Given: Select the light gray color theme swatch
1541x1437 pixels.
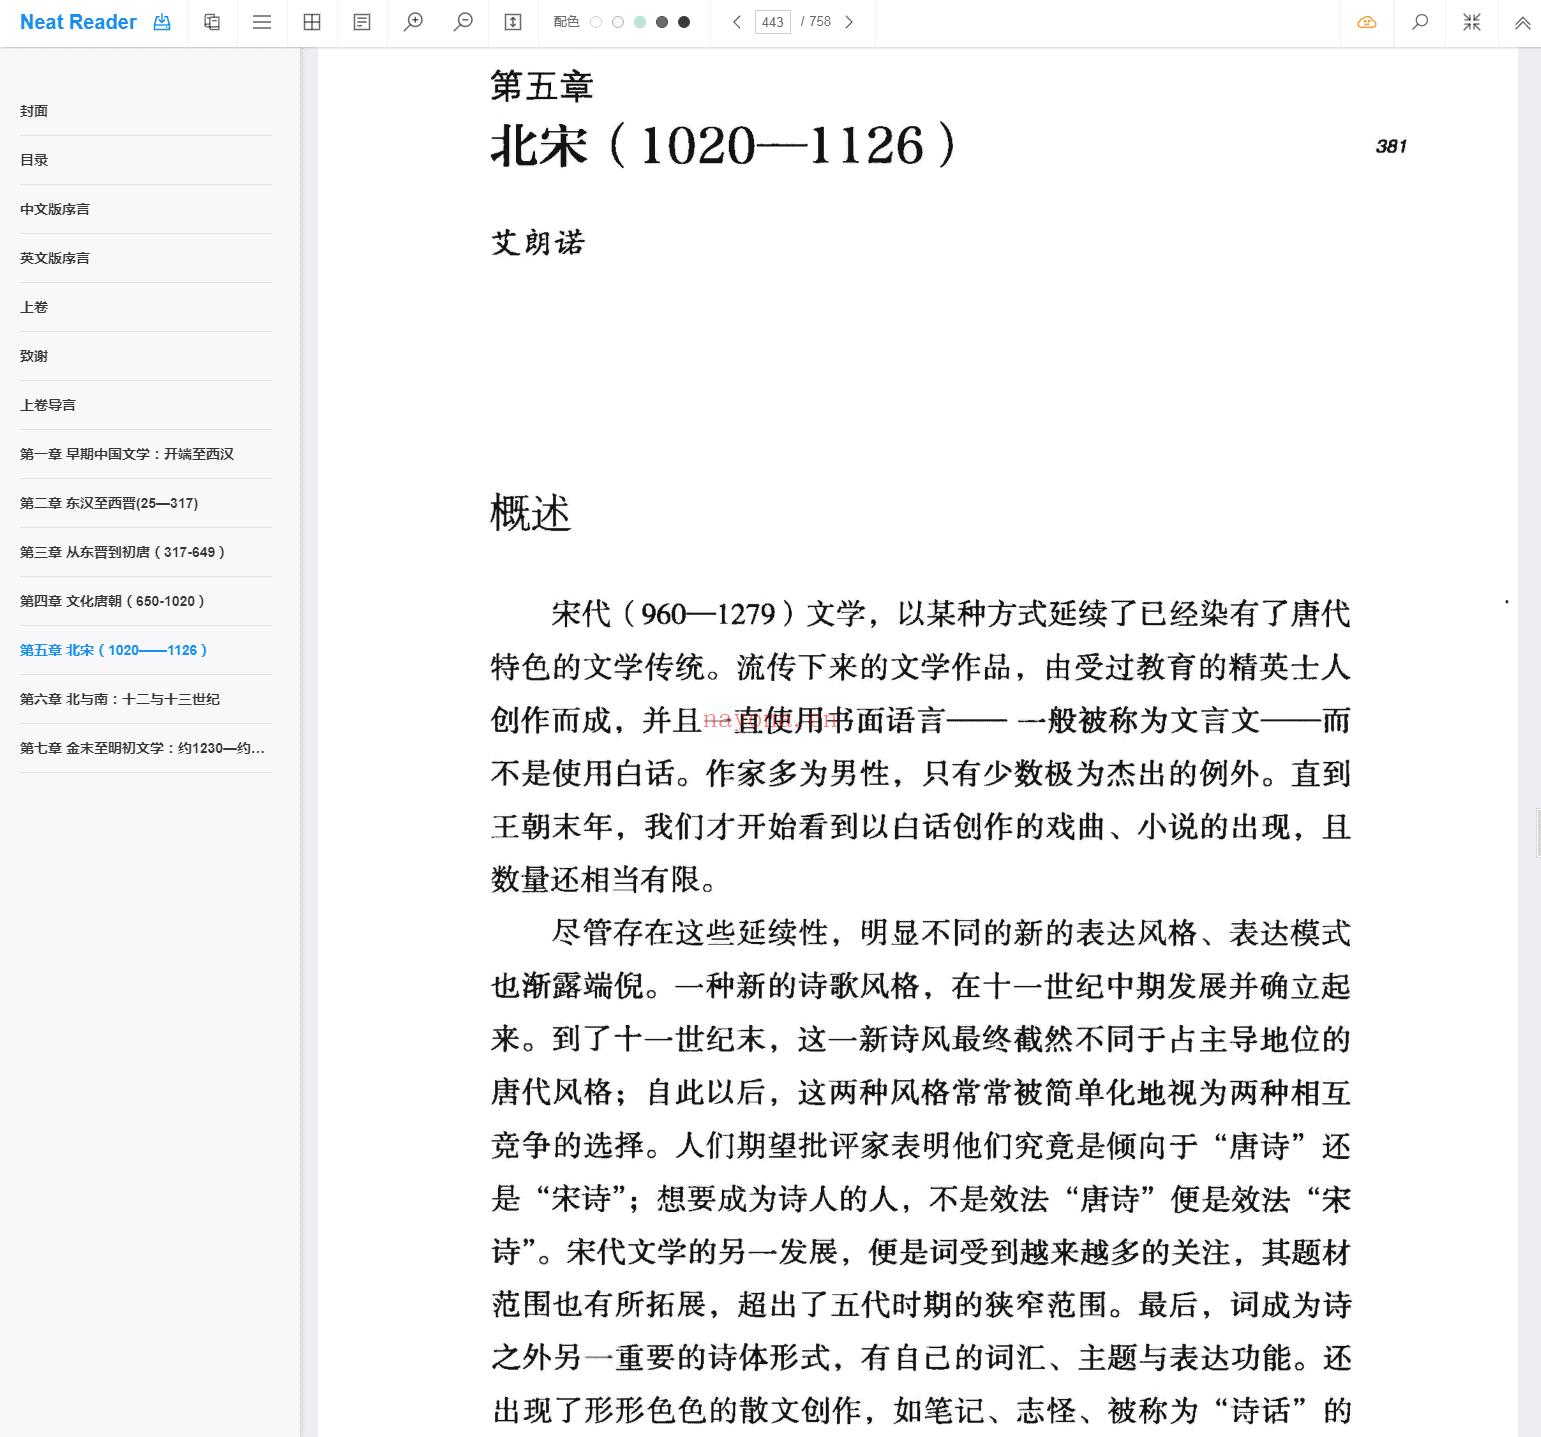Looking at the screenshot, I should (618, 22).
